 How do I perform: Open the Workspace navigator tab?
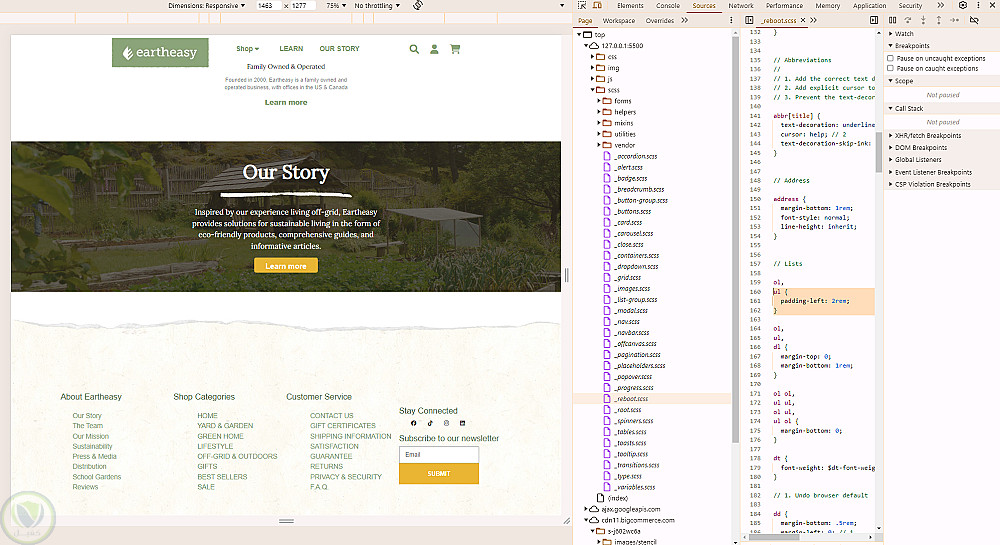(619, 20)
